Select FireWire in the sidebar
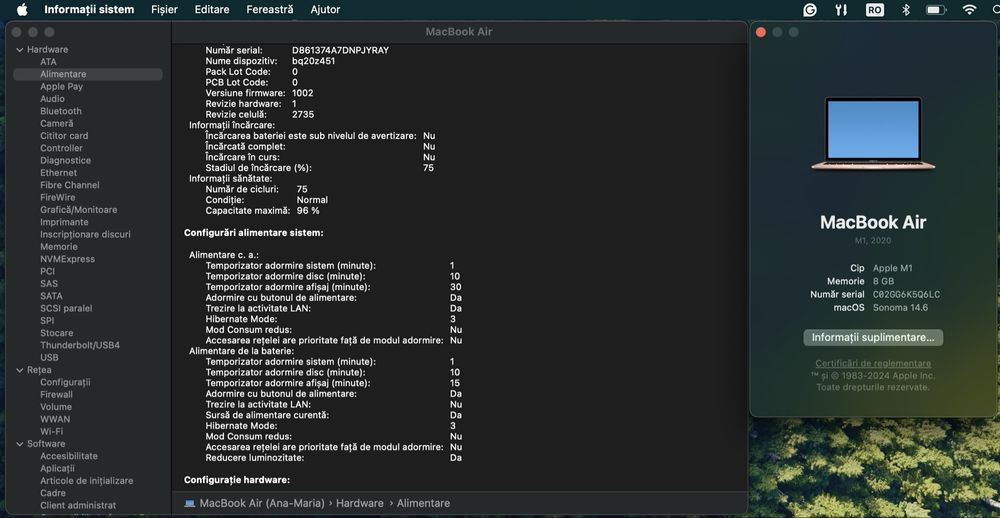Screen dimensions: 1000x518 click(x=57, y=198)
